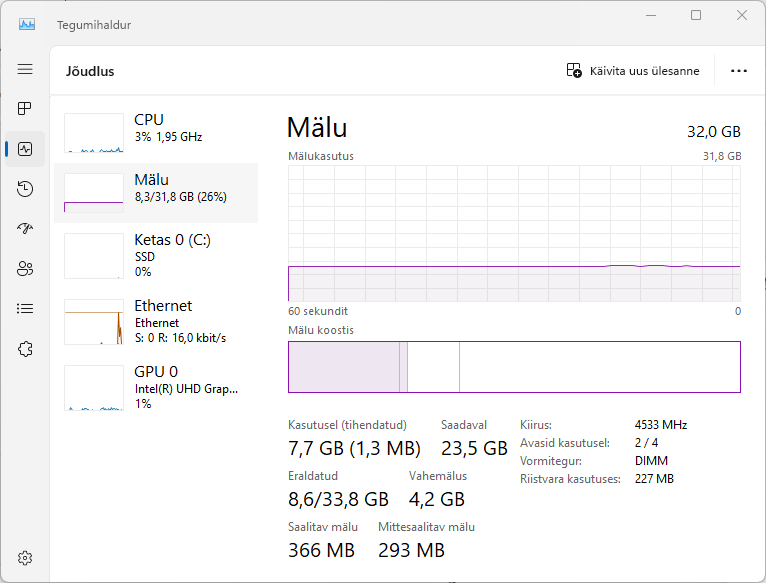This screenshot has height=583, width=766.
Task: Click the 'Intel(R) UHD Grap...' GPU name
Action: point(186,389)
